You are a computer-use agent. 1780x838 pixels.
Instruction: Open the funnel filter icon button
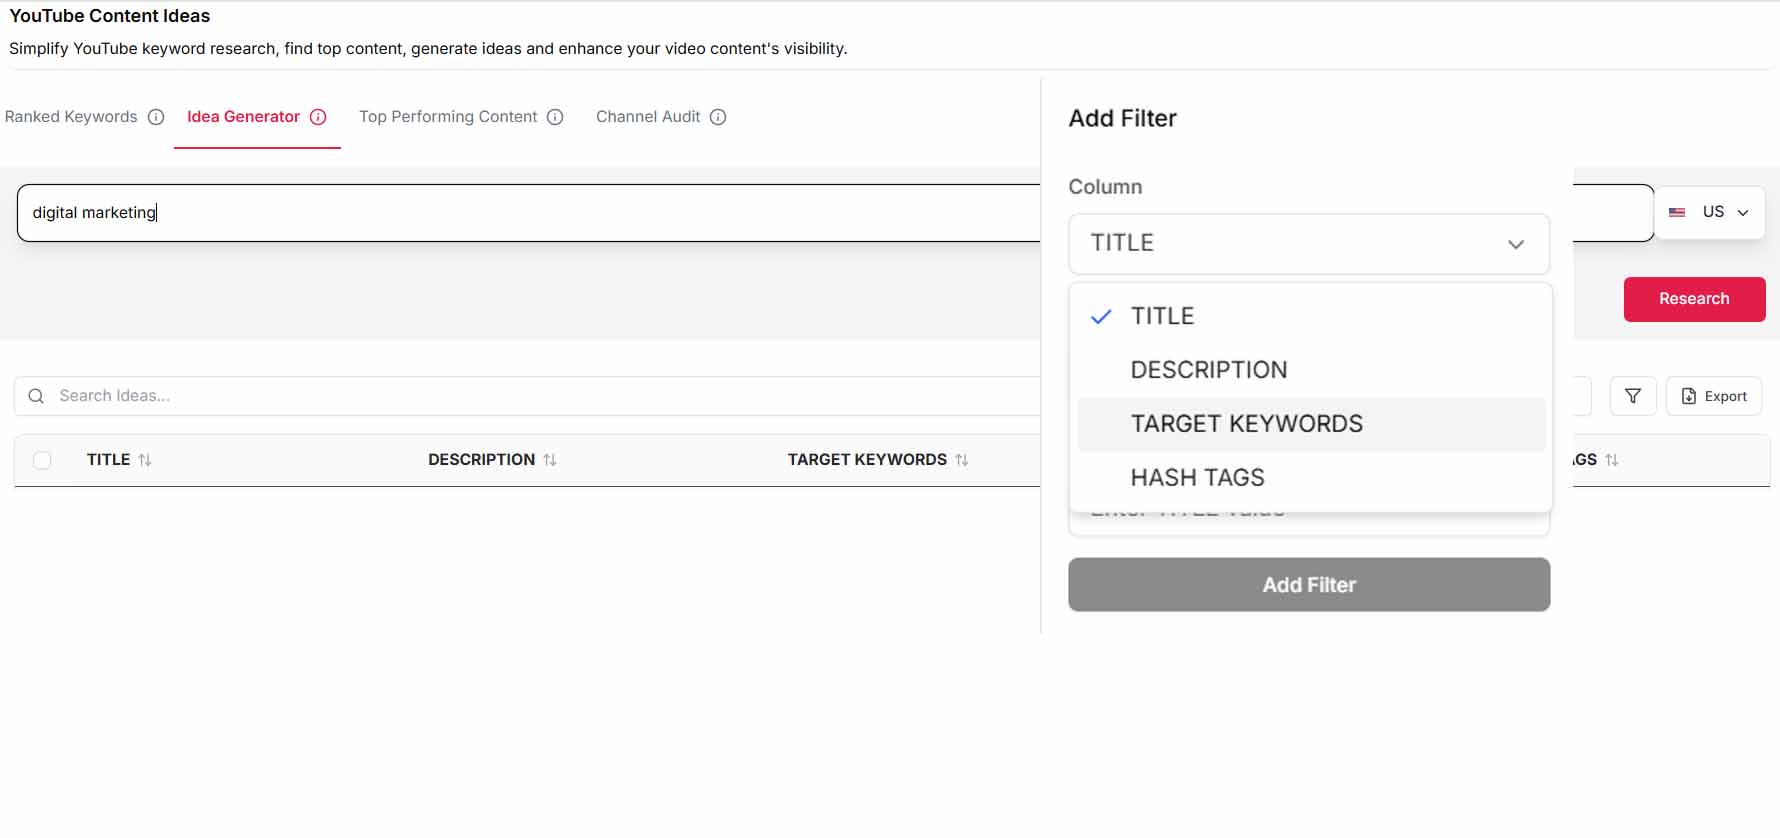point(1633,396)
